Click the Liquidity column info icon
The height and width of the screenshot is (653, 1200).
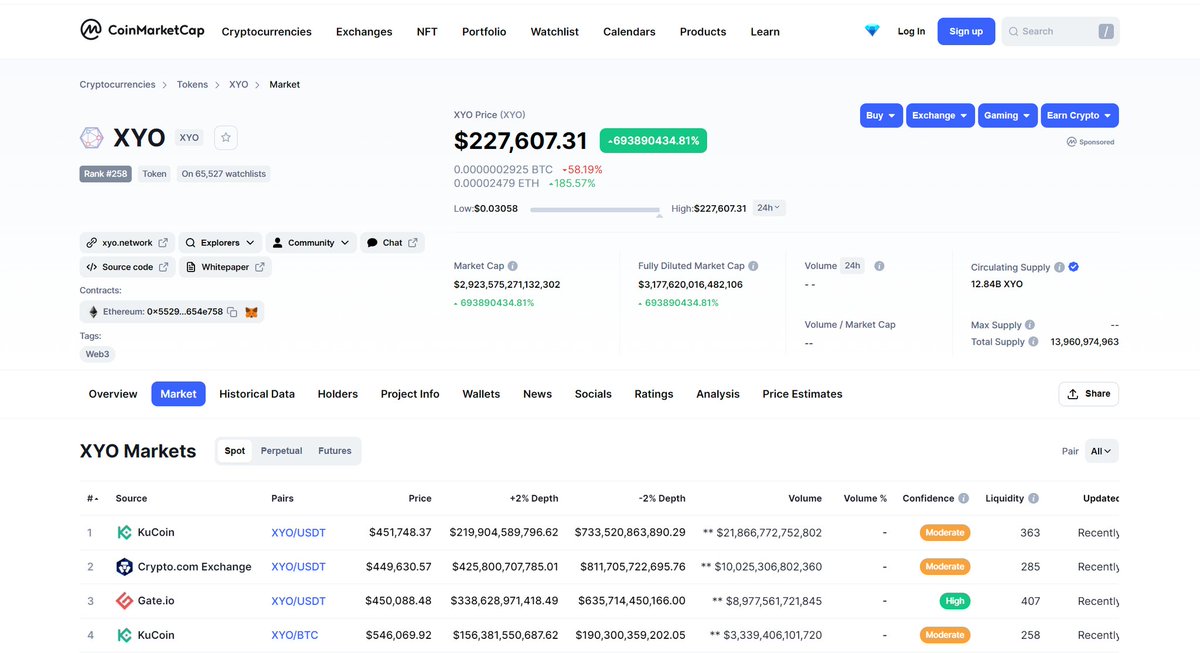pyautogui.click(x=1033, y=498)
